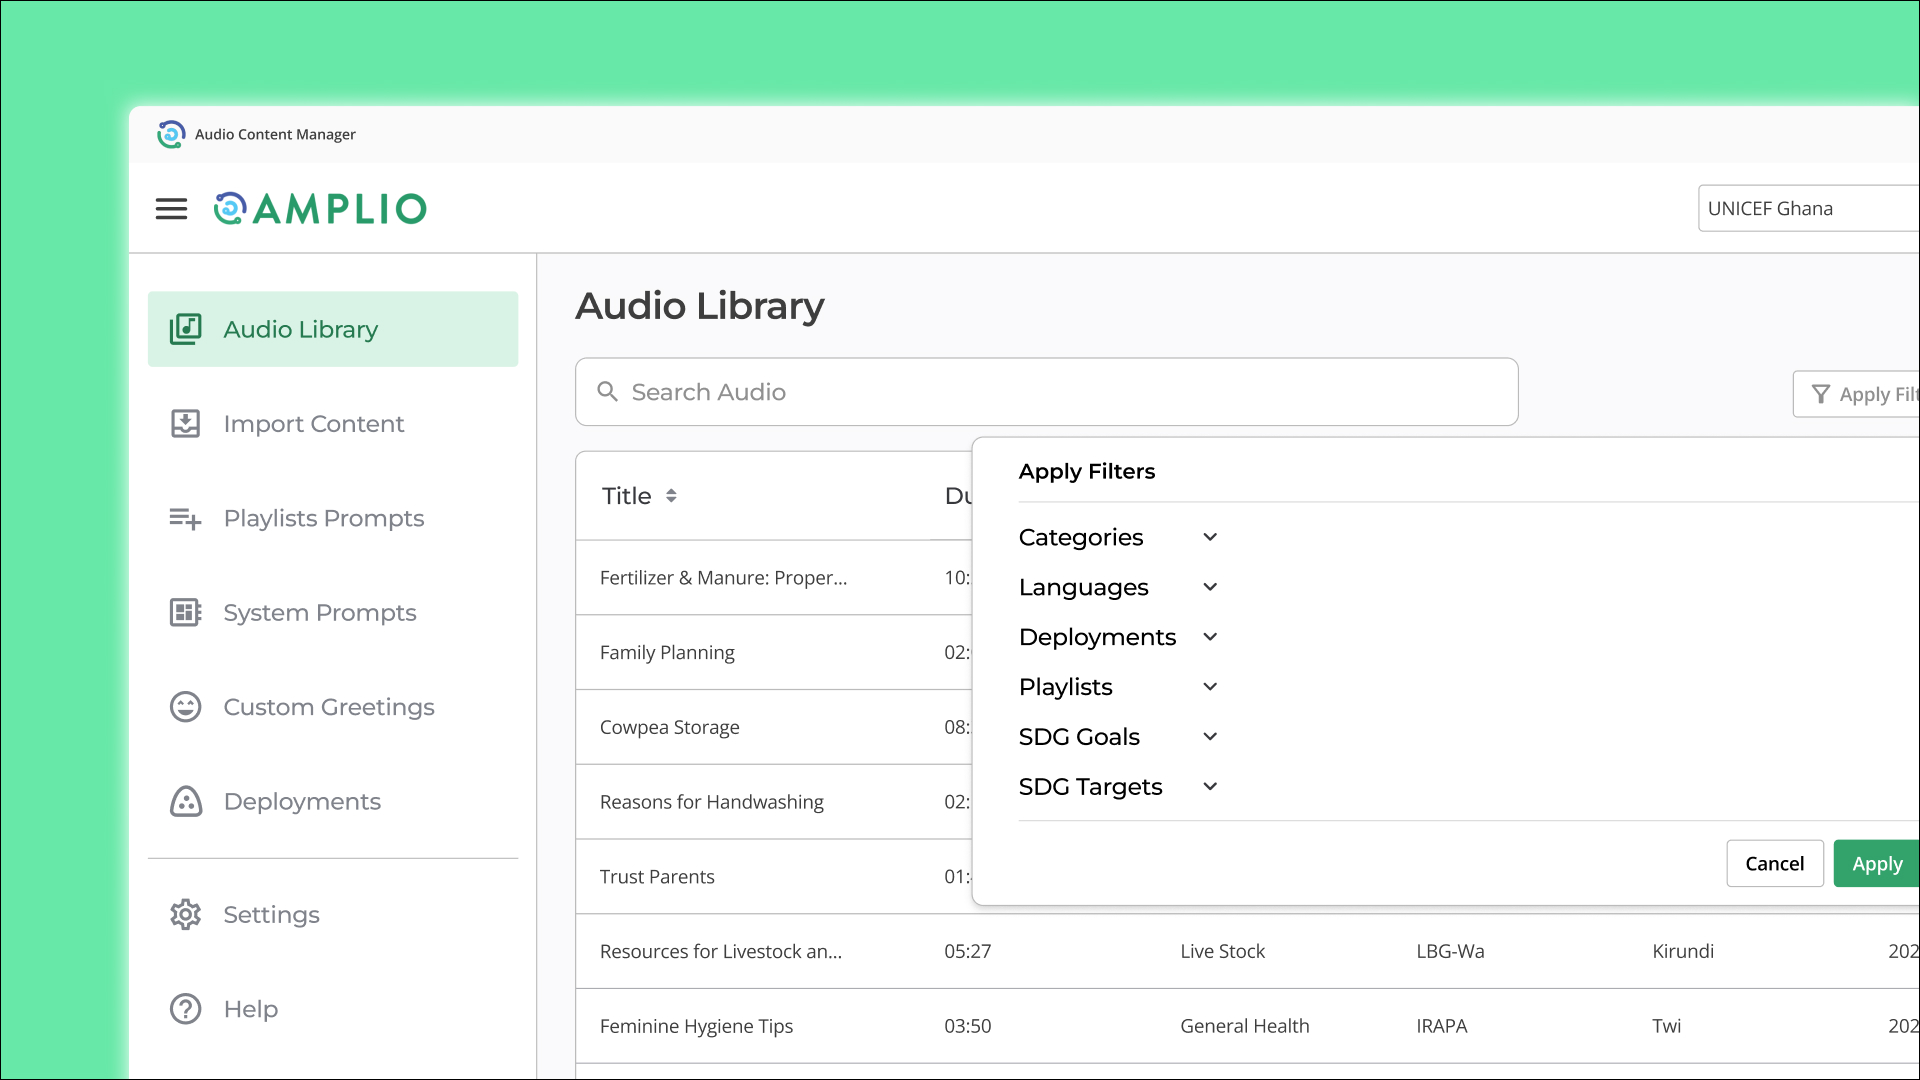Select Audio Library in the sidebar
This screenshot has width=1920, height=1080.
point(333,329)
